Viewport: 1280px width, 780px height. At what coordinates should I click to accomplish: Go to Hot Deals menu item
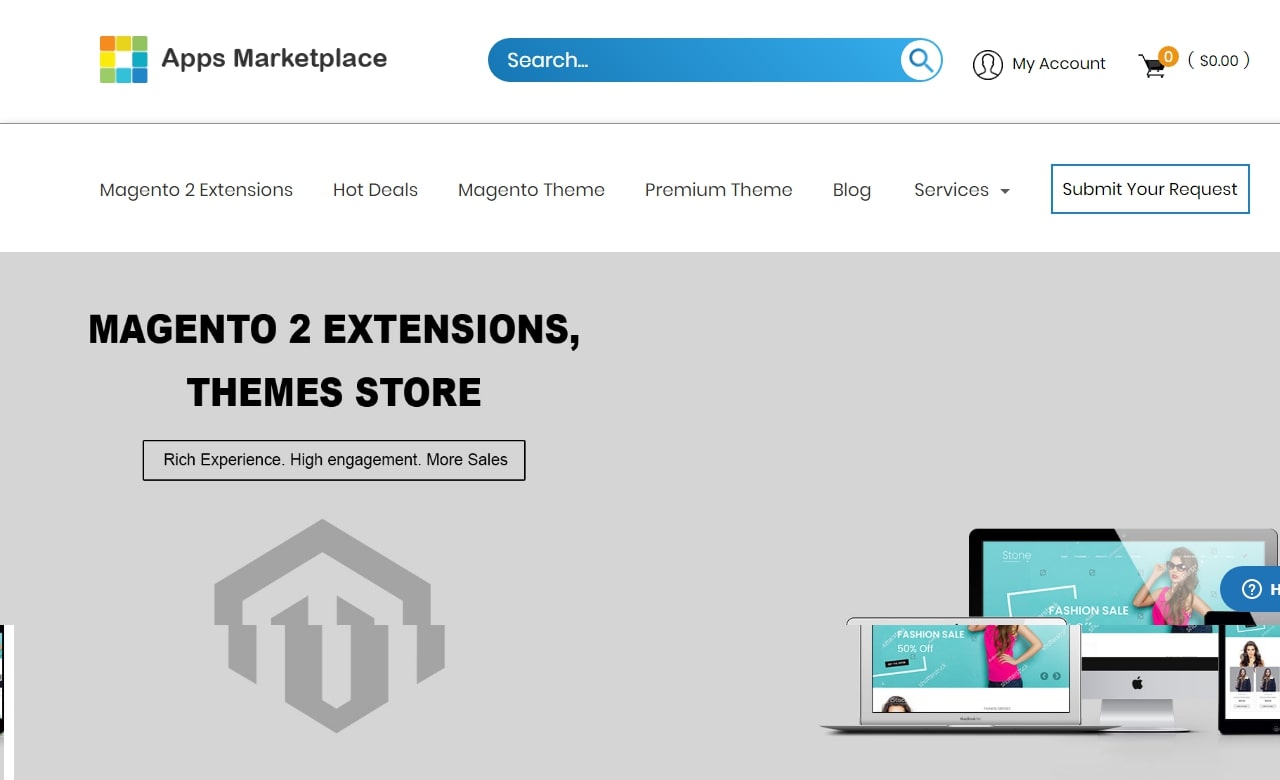tap(375, 190)
